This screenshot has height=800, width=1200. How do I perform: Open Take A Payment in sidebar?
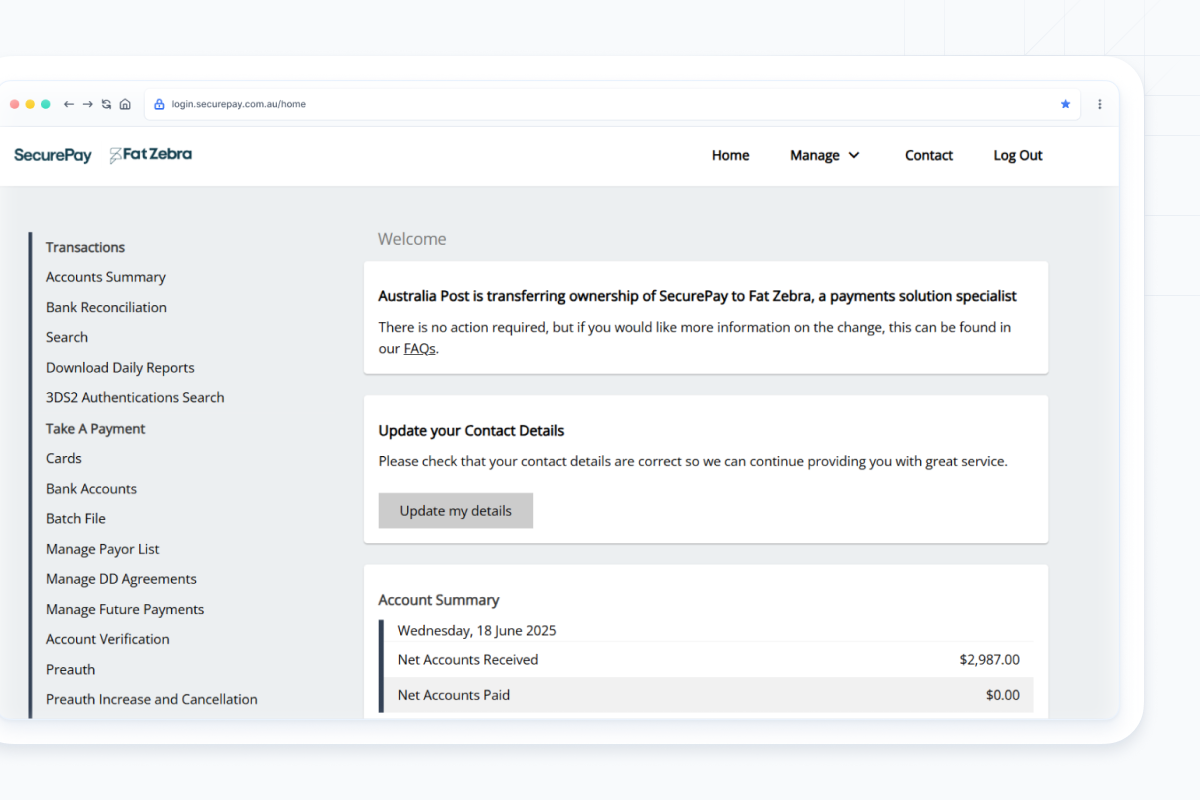click(x=96, y=428)
